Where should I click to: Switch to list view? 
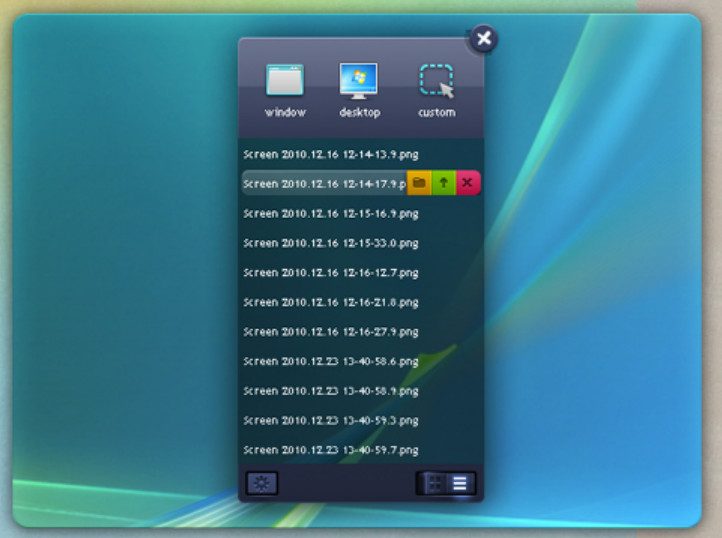point(460,483)
